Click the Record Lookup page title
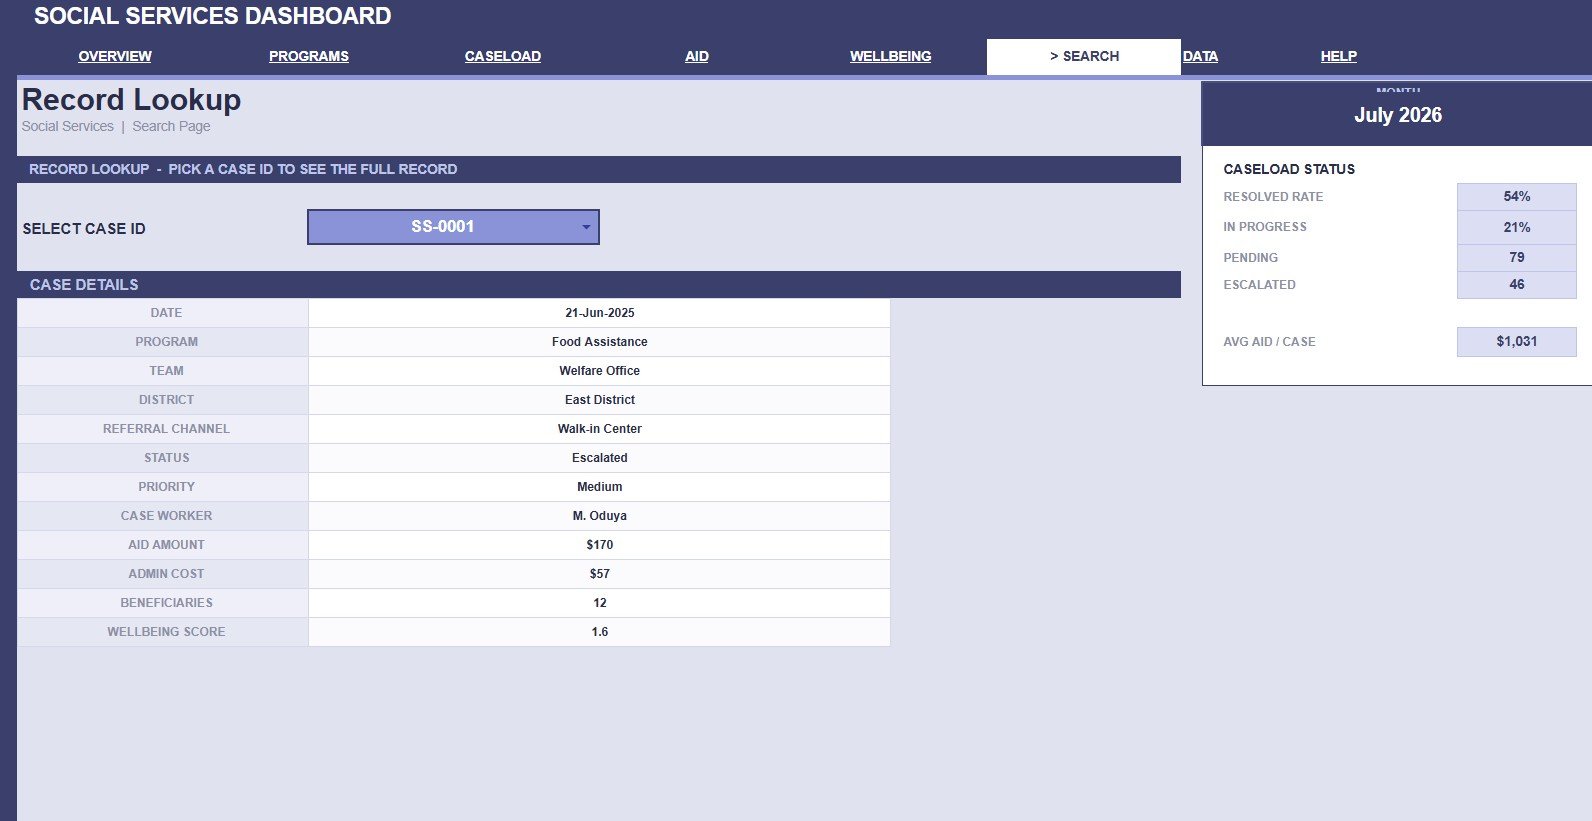 tap(131, 100)
